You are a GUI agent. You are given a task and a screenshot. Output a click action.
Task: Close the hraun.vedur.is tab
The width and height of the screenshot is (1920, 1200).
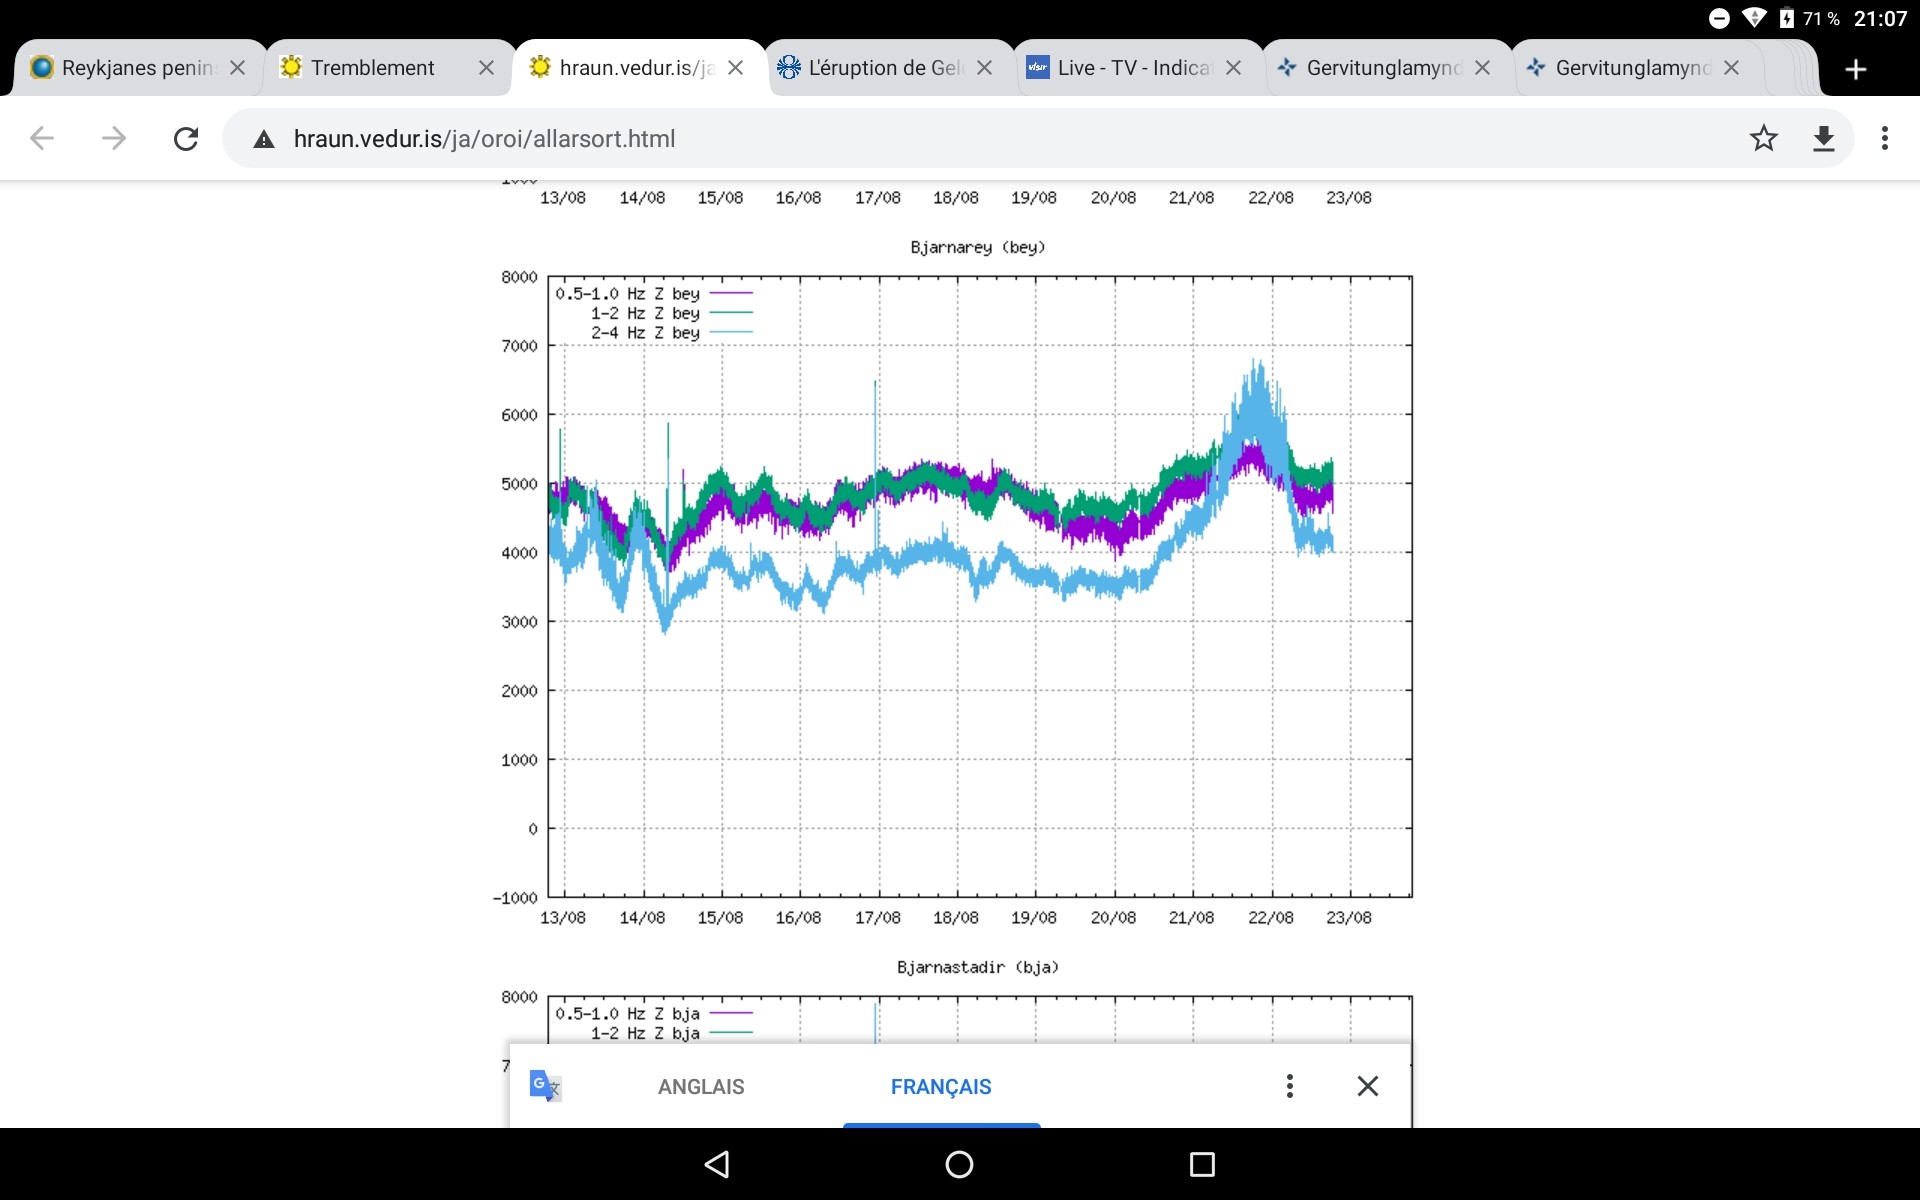(x=735, y=68)
